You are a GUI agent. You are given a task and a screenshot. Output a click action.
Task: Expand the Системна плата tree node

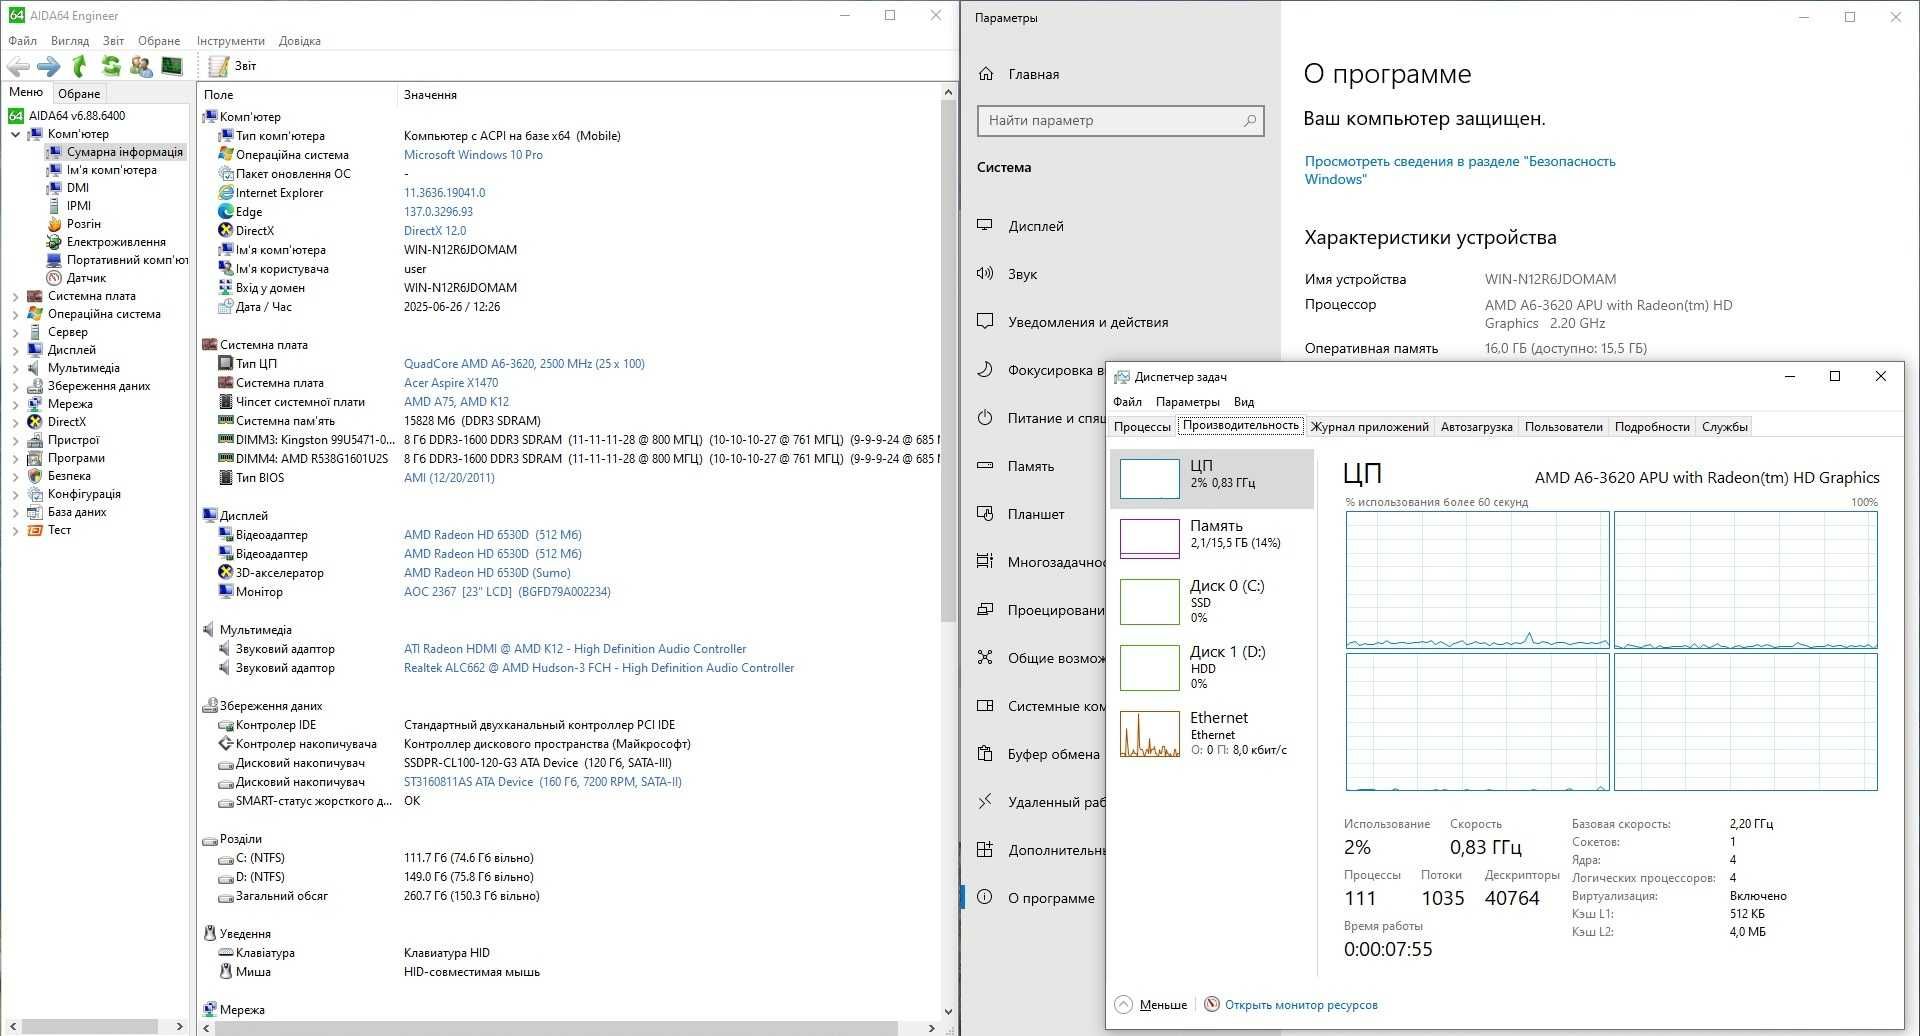[x=15, y=296]
